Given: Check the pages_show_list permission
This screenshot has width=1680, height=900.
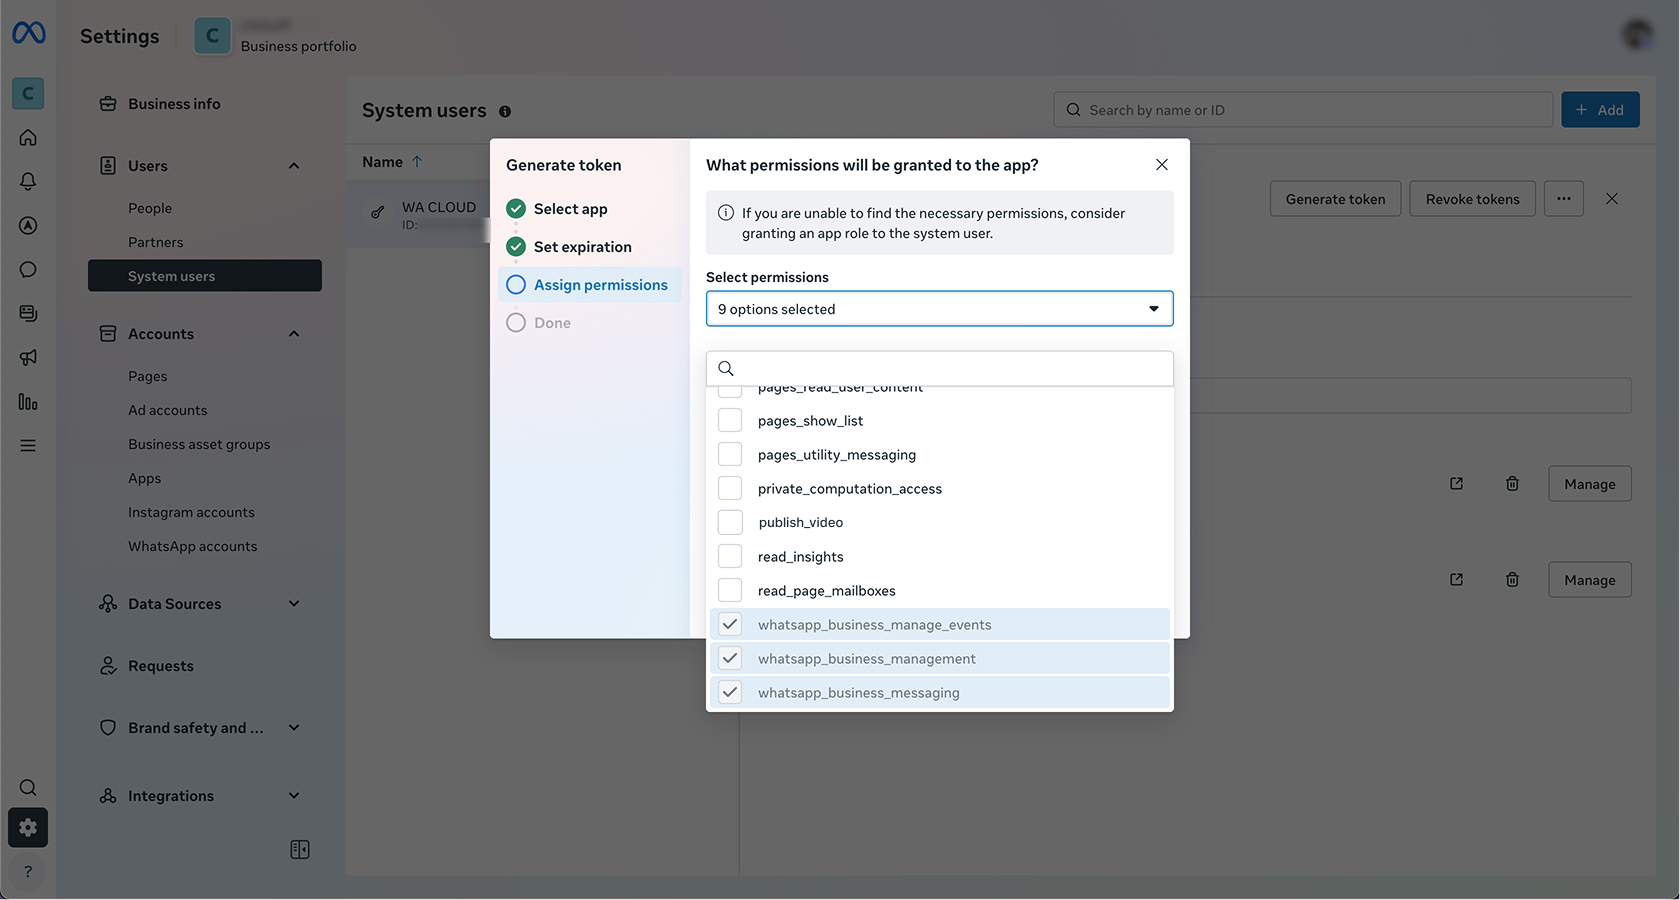Looking at the screenshot, I should [731, 421].
